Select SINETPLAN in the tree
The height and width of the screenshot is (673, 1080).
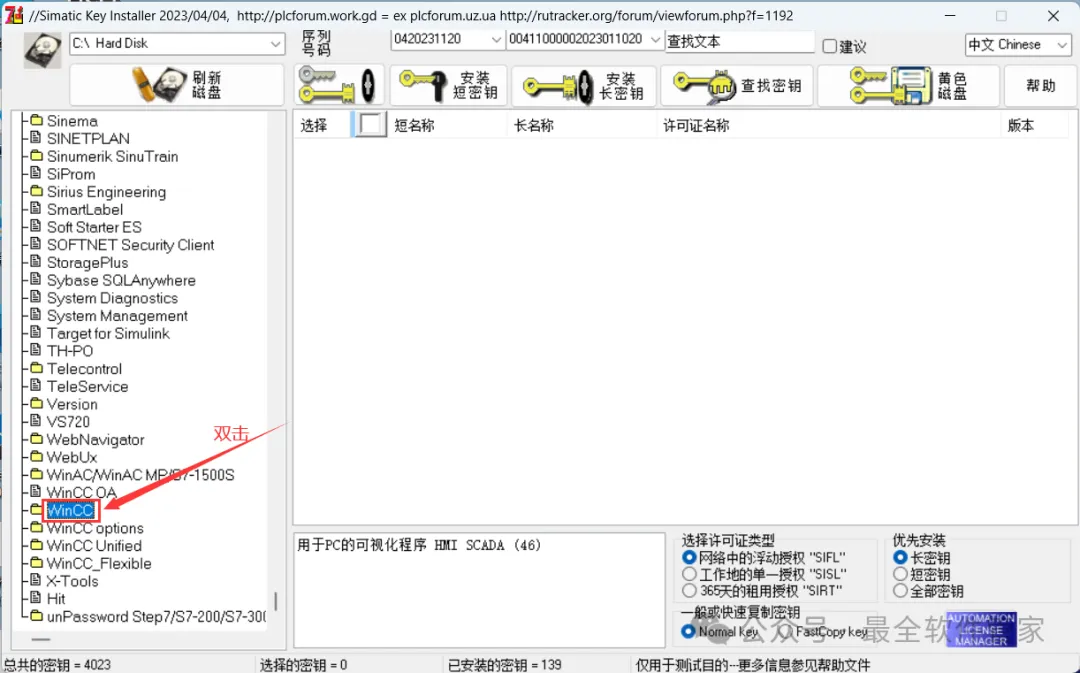tap(88, 138)
